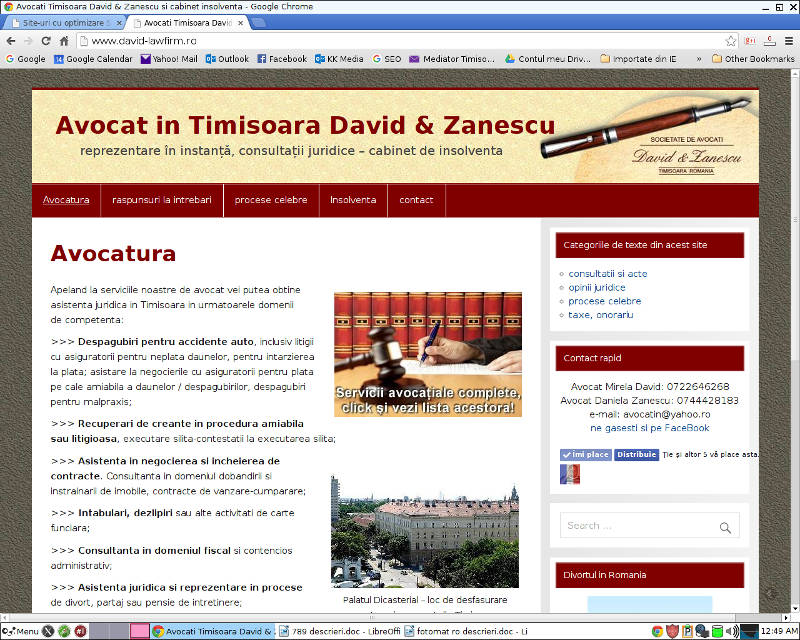Image resolution: width=800 pixels, height=640 pixels.
Task: Click the green launcher icon in the taskbar
Action: click(64, 631)
